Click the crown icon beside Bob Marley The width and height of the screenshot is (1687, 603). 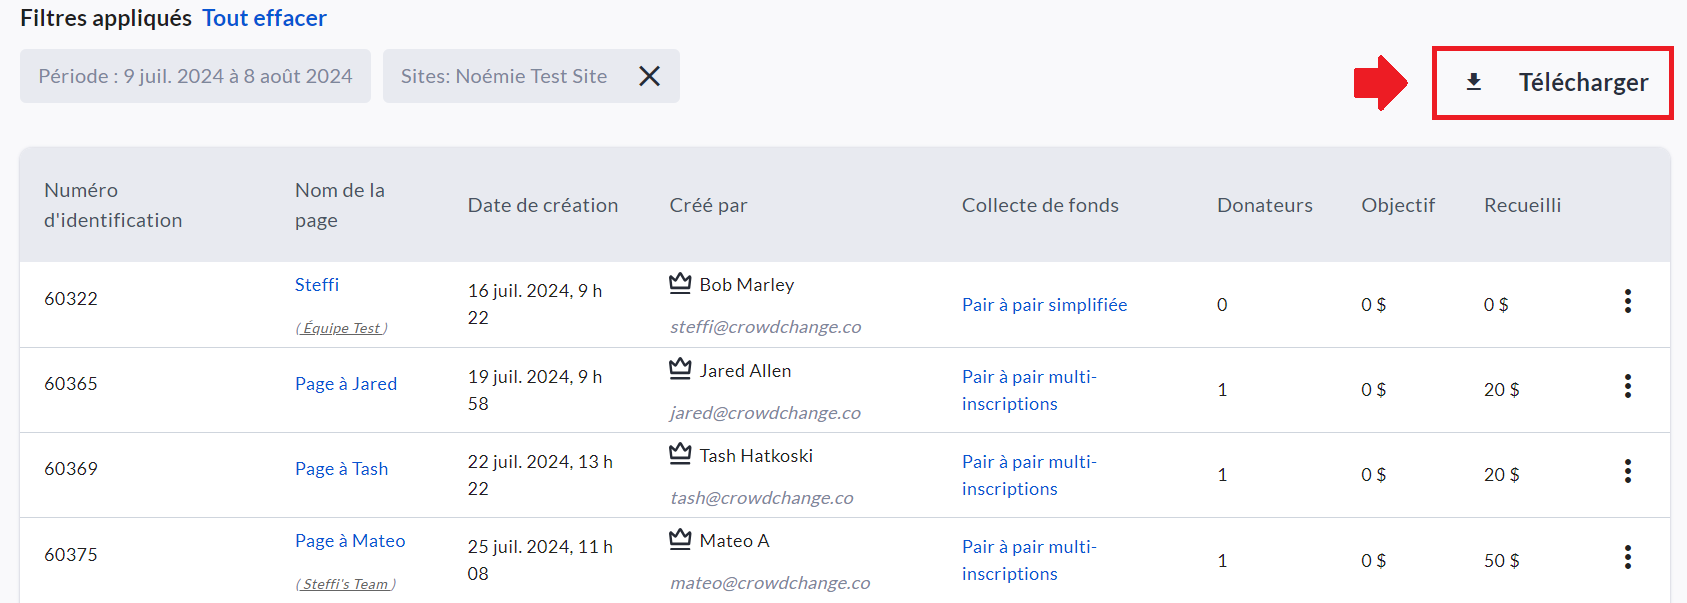[x=680, y=284]
